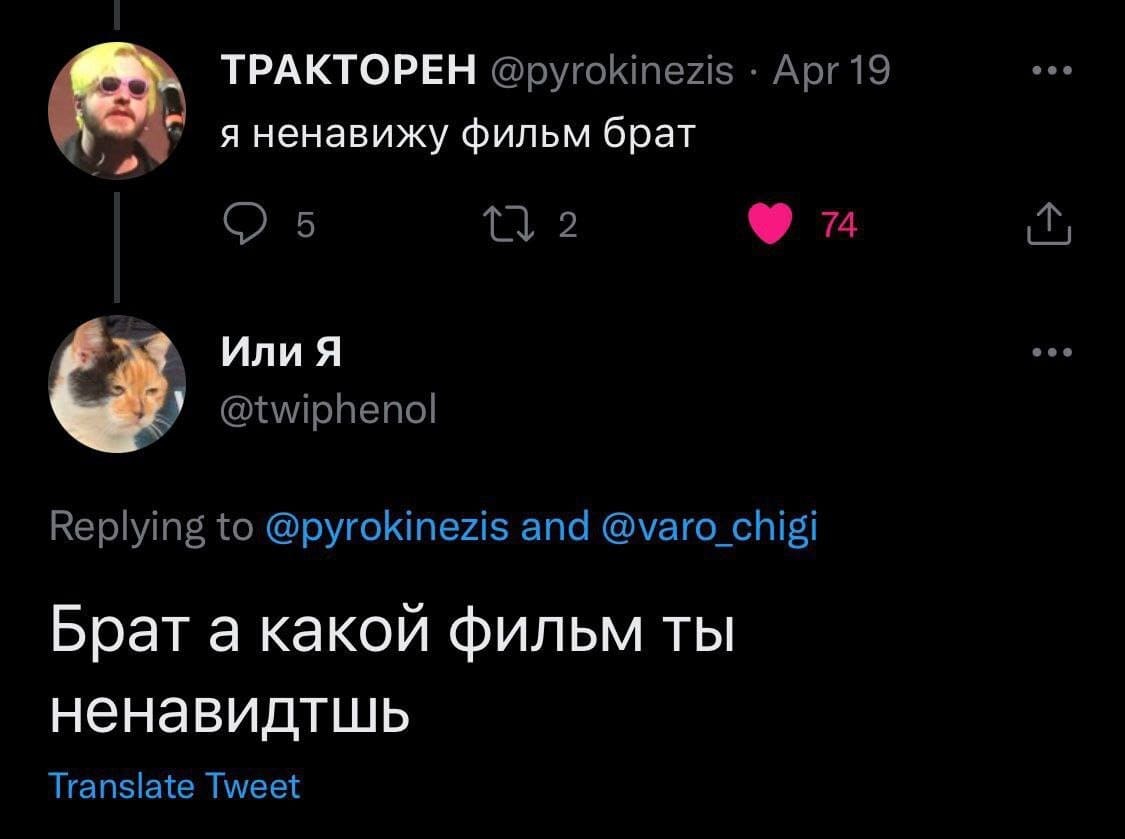Open the ТРАКТОРЕН profile picture

pyautogui.click(x=117, y=108)
